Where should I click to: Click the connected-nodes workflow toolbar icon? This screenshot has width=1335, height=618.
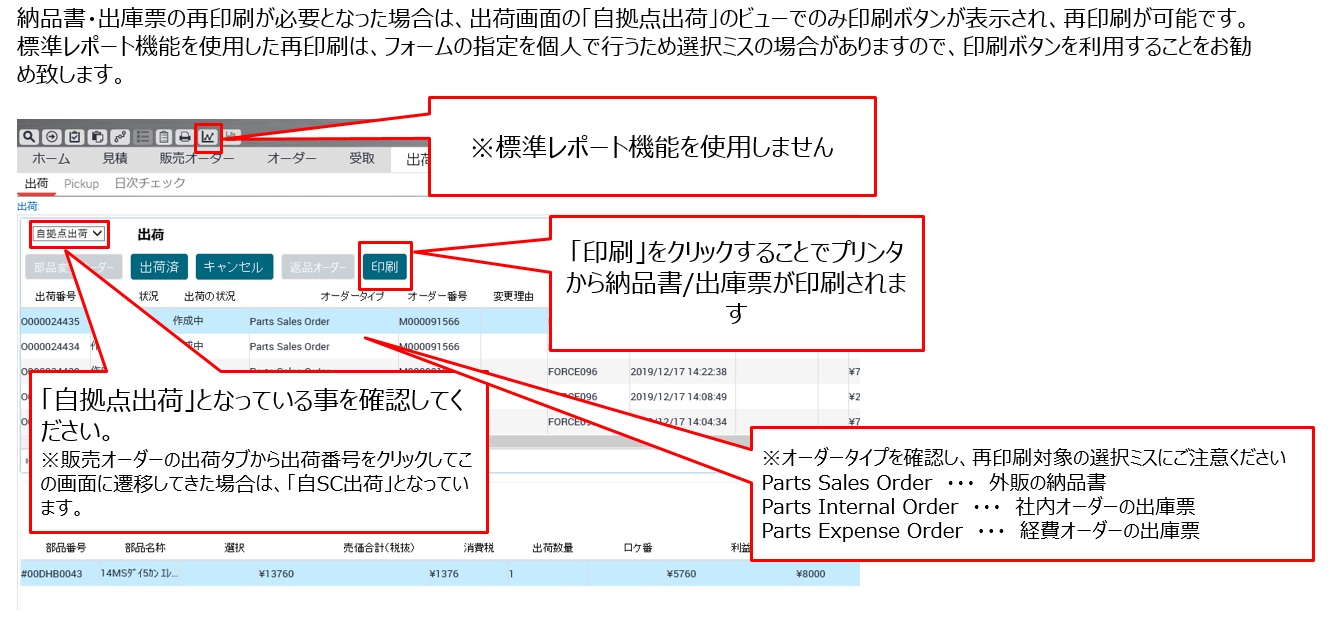tap(119, 137)
